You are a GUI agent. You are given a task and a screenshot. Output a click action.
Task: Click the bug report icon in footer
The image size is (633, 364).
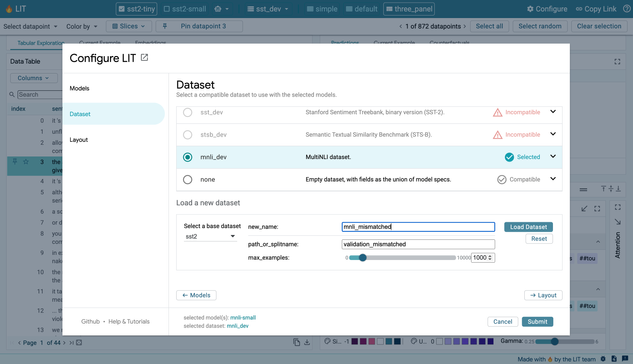pyautogui.click(x=603, y=359)
